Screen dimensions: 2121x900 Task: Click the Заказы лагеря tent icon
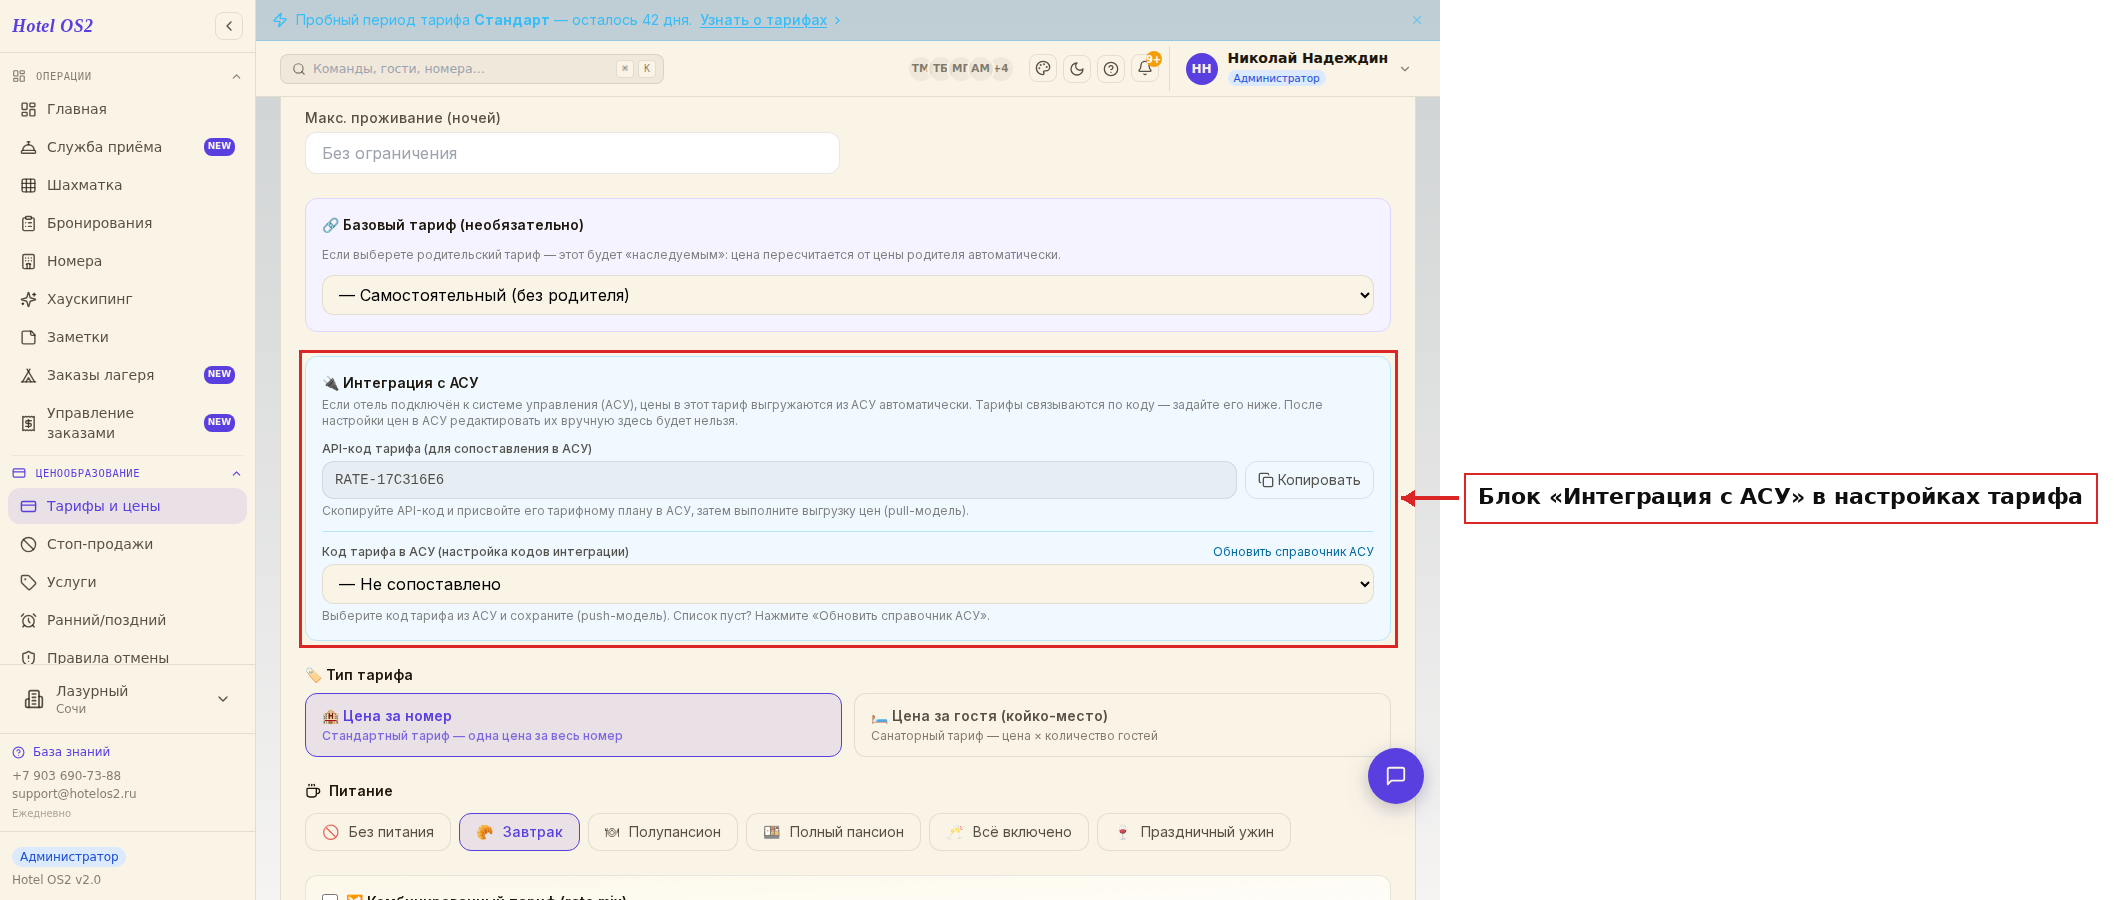point(29,375)
